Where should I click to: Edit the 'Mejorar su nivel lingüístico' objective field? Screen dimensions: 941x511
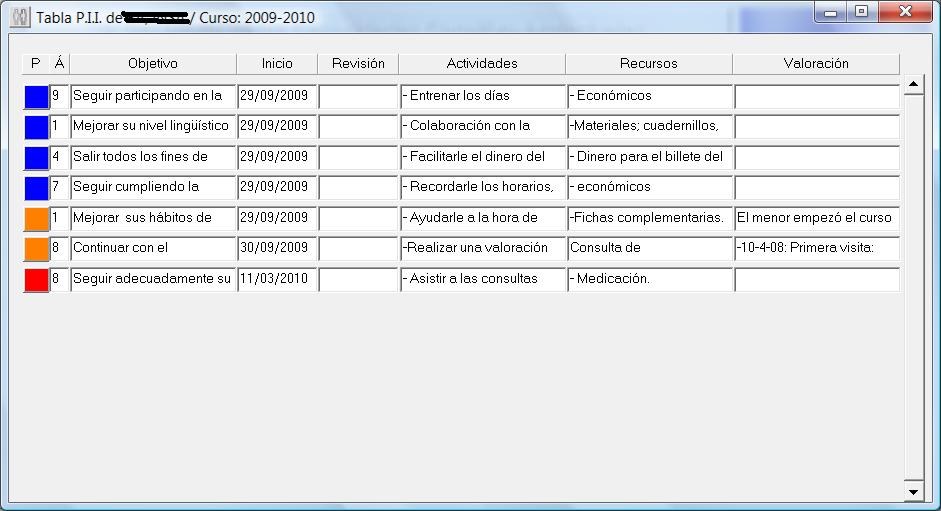tap(153, 127)
